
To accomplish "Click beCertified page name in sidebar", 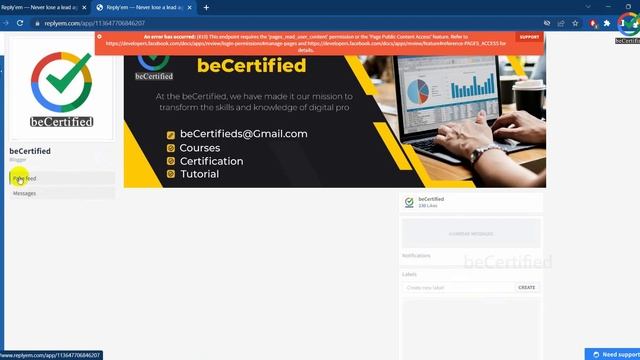I will [x=30, y=151].
